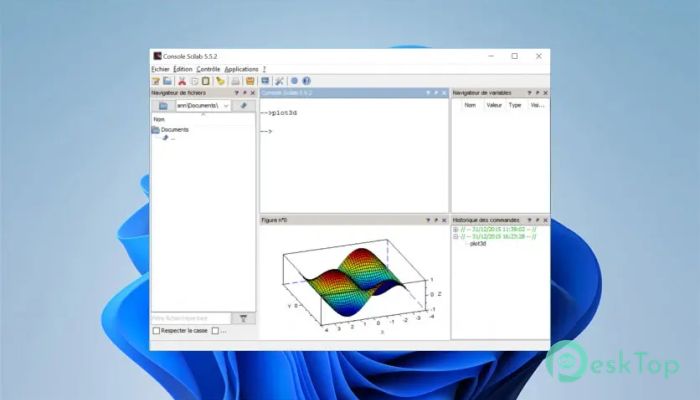Undock the Navigateur de fichiers panel
This screenshot has height=400, width=700.
(x=245, y=93)
